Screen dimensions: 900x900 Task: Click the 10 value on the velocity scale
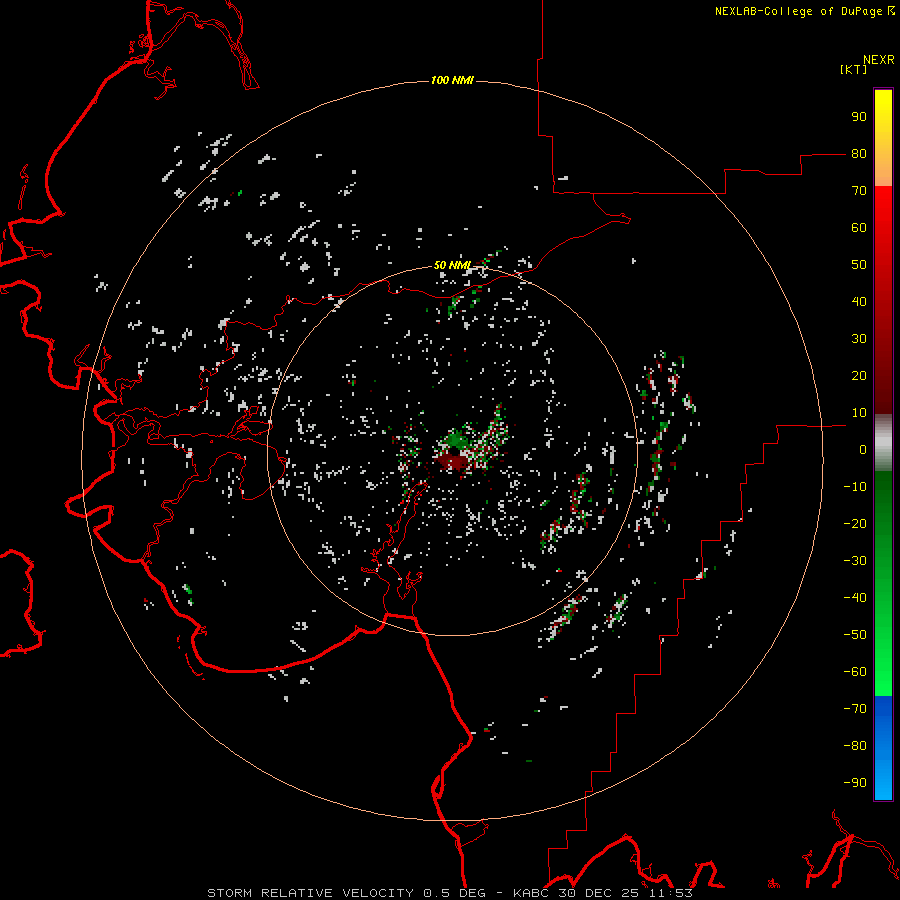(859, 413)
